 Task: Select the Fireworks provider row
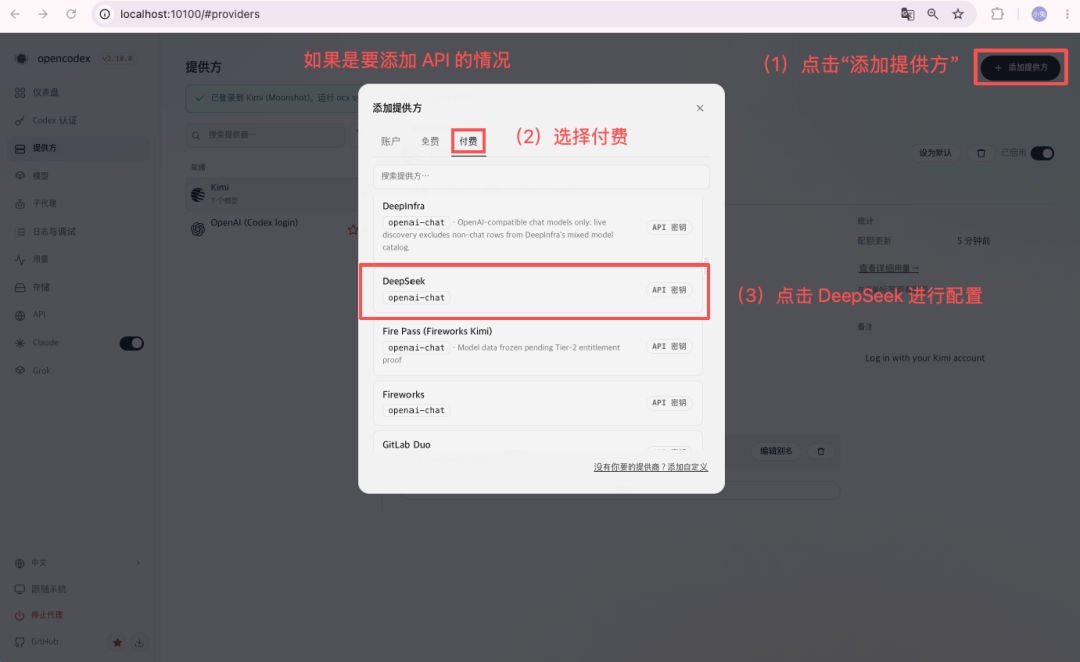click(x=538, y=402)
